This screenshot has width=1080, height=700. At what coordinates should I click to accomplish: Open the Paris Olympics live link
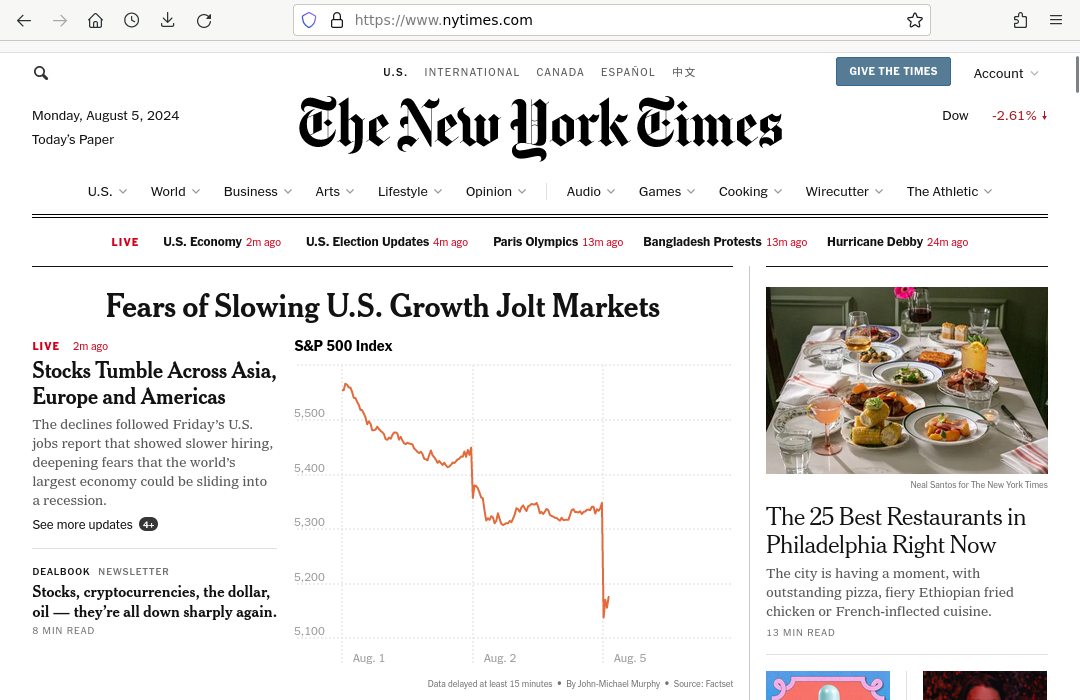point(536,242)
